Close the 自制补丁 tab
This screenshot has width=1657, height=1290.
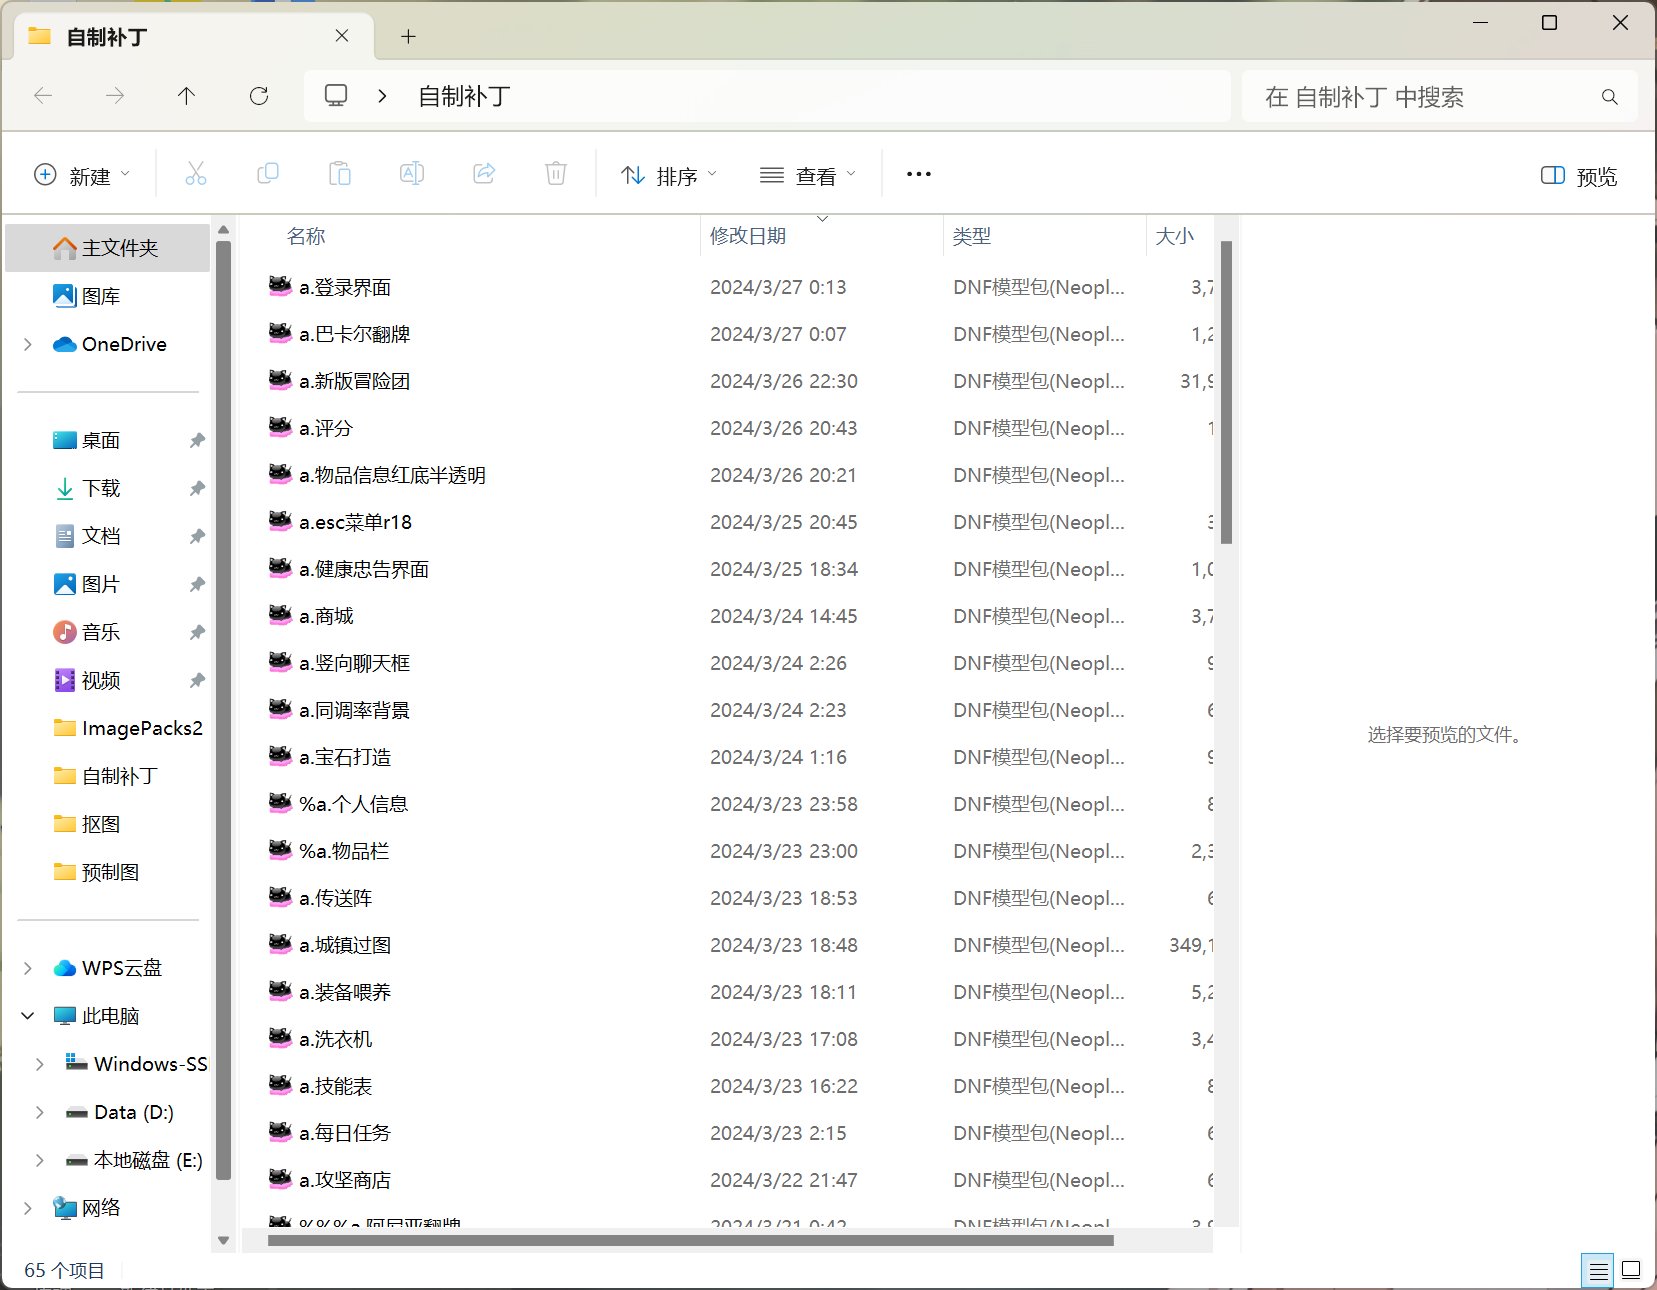coord(342,36)
